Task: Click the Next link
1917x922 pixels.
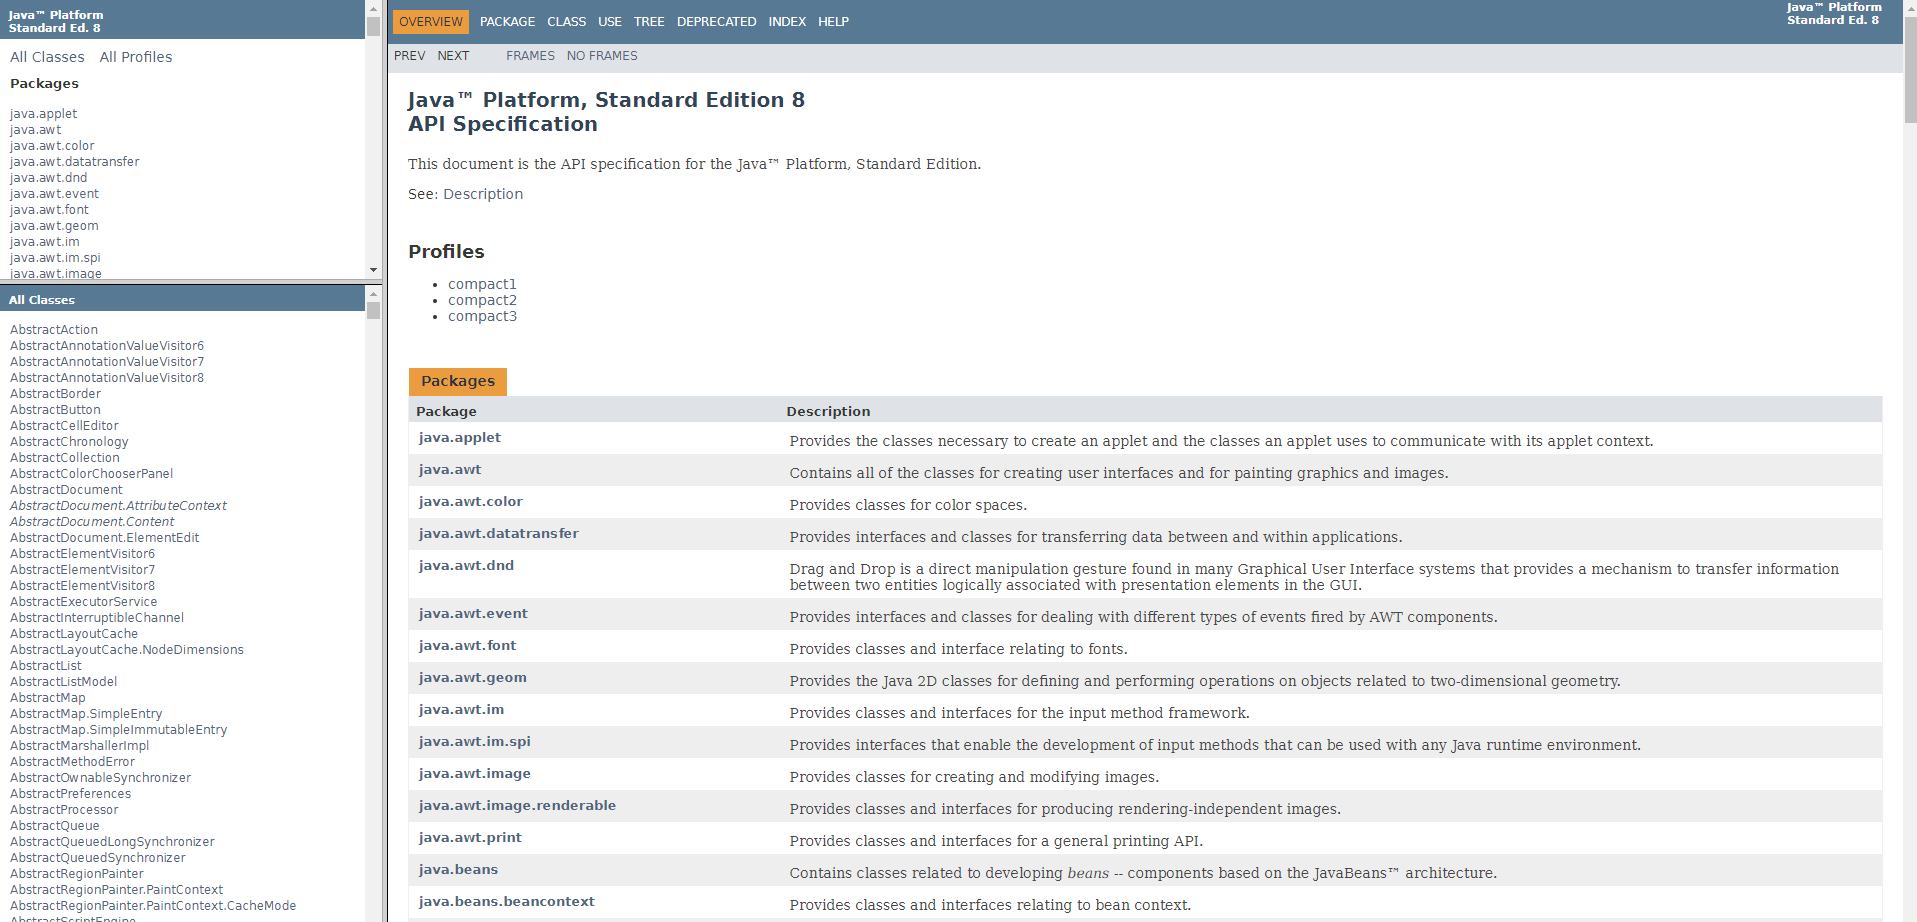Action: pyautogui.click(x=453, y=56)
